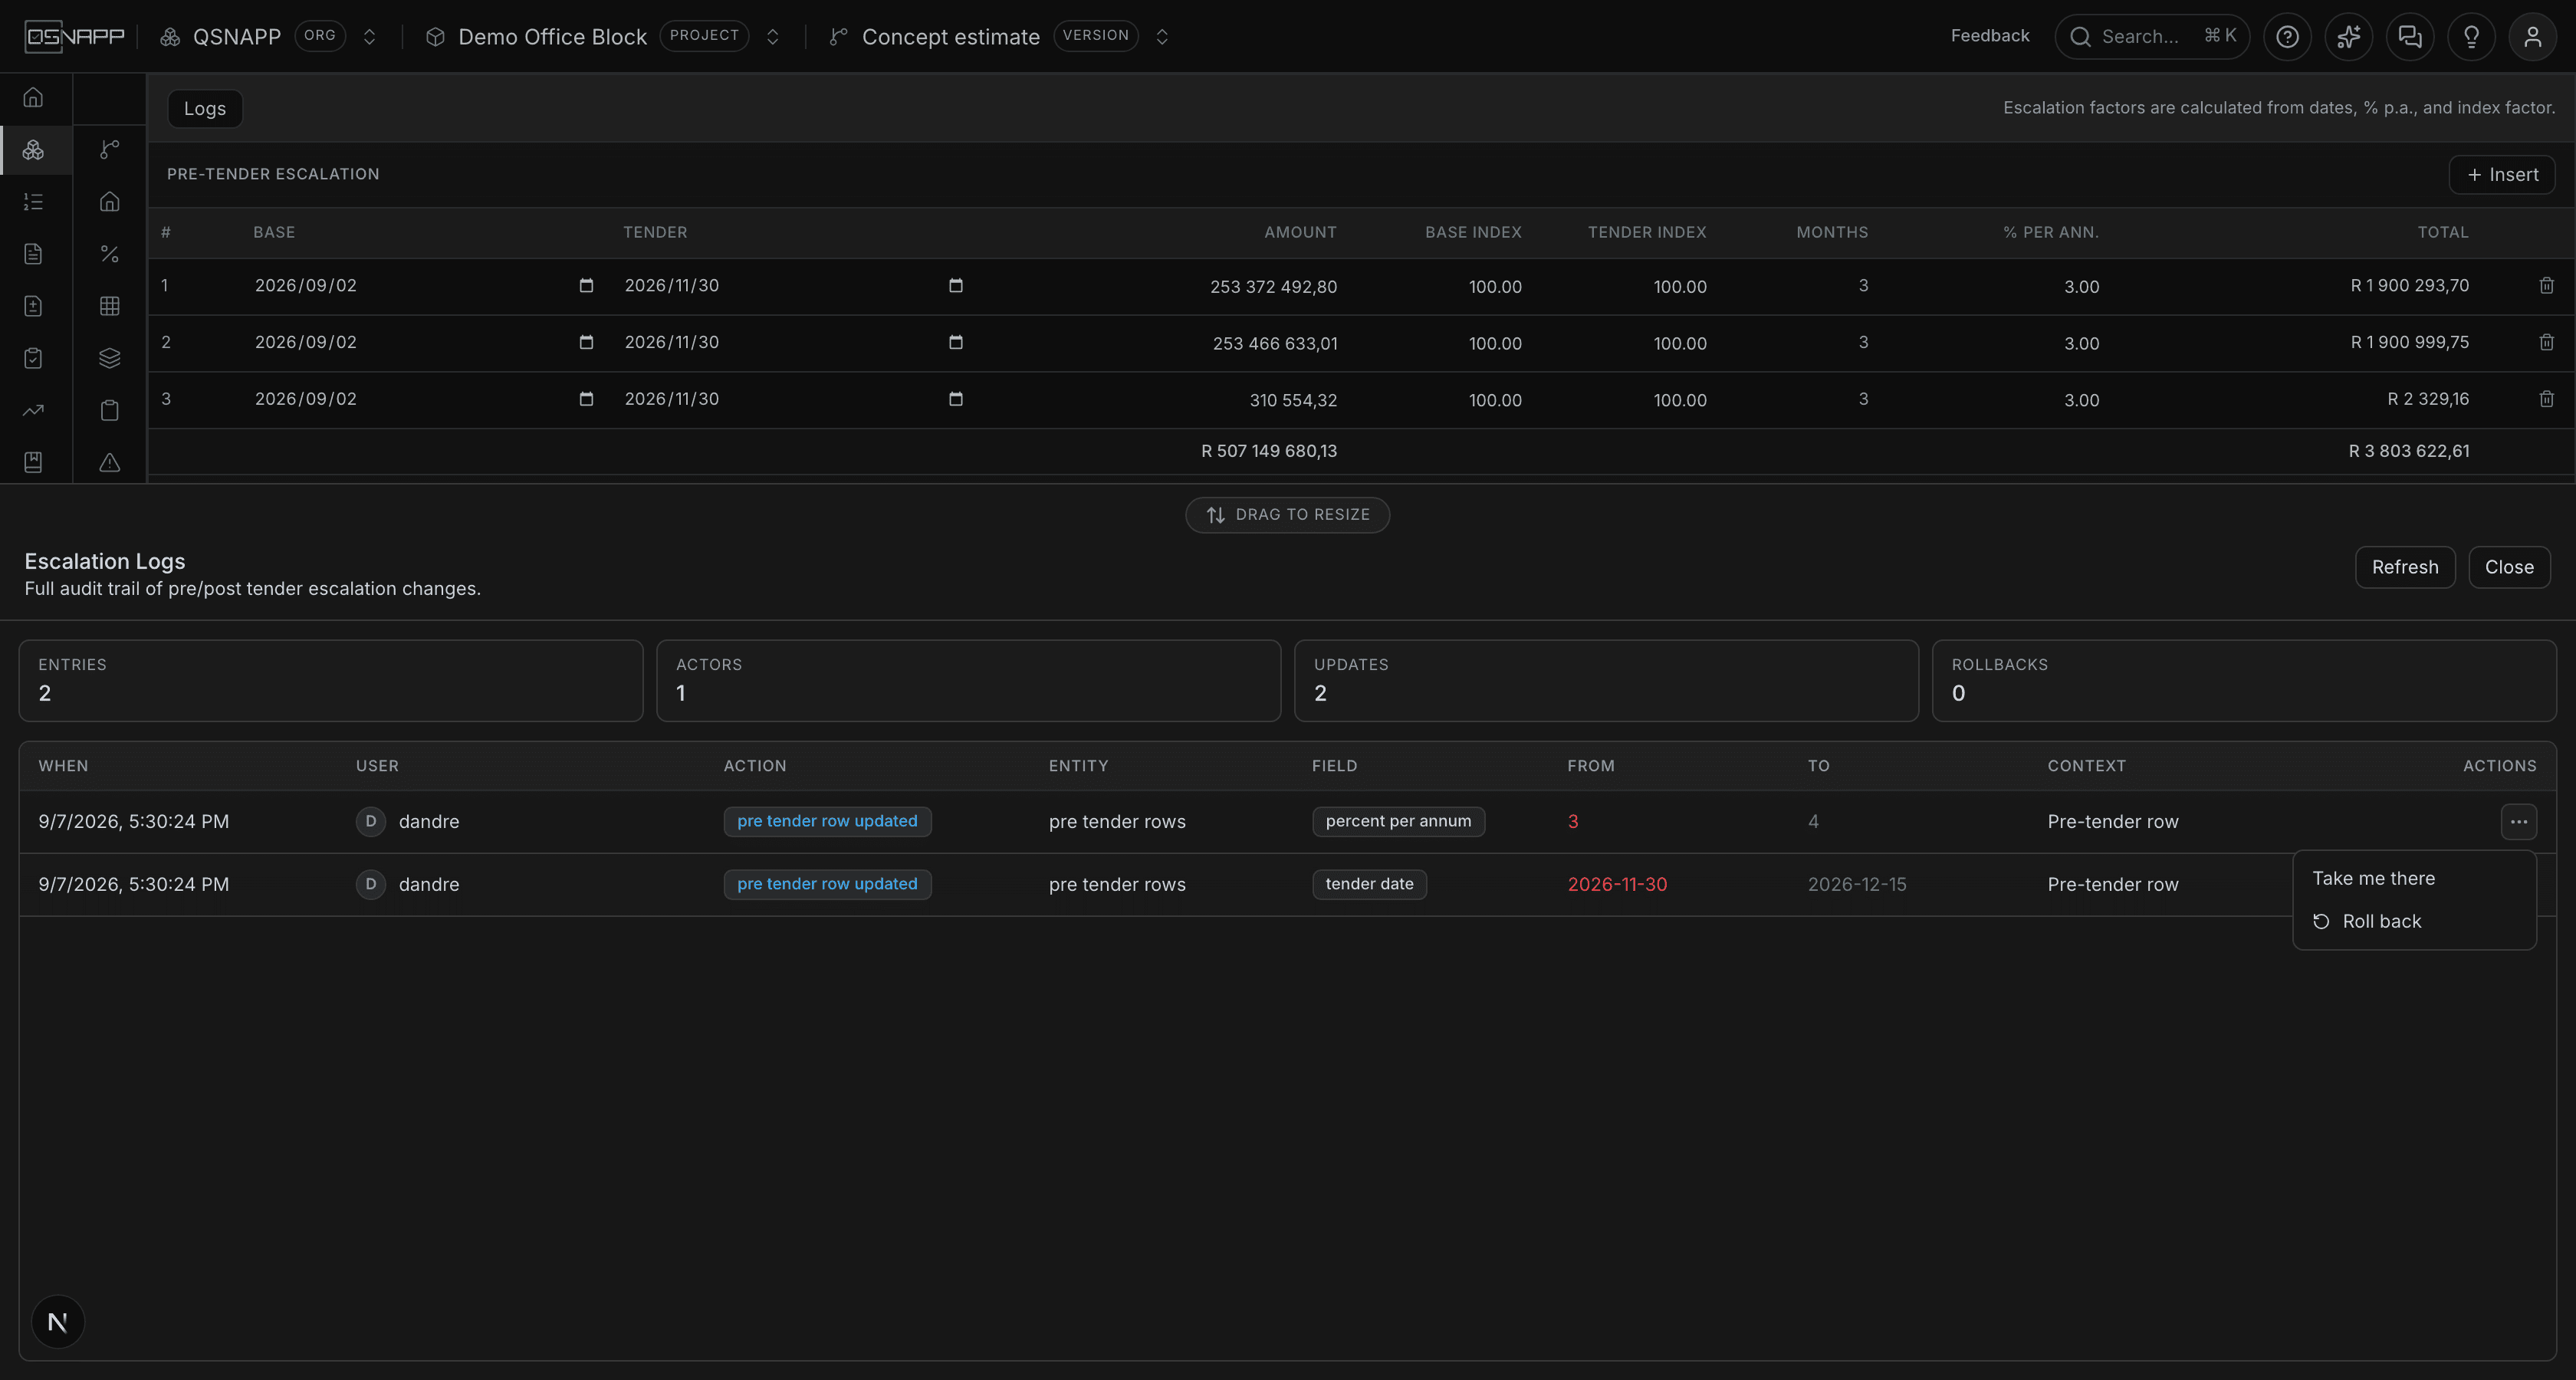Screen dimensions: 2576x1380
Task: Open the home icon in left sidebar
Action: (x=33, y=98)
